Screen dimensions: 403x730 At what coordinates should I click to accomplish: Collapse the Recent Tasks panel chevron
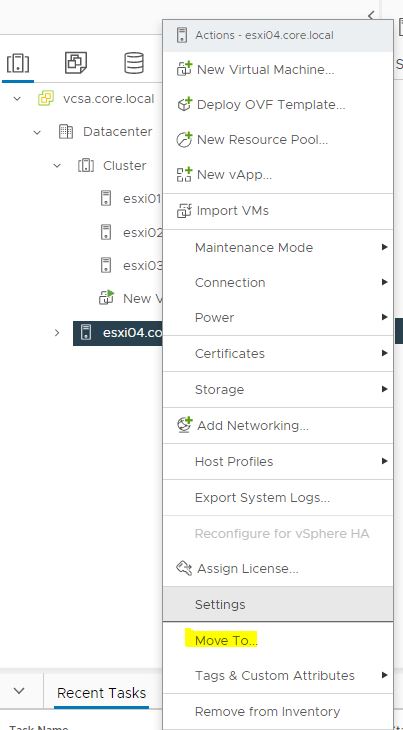[x=19, y=691]
